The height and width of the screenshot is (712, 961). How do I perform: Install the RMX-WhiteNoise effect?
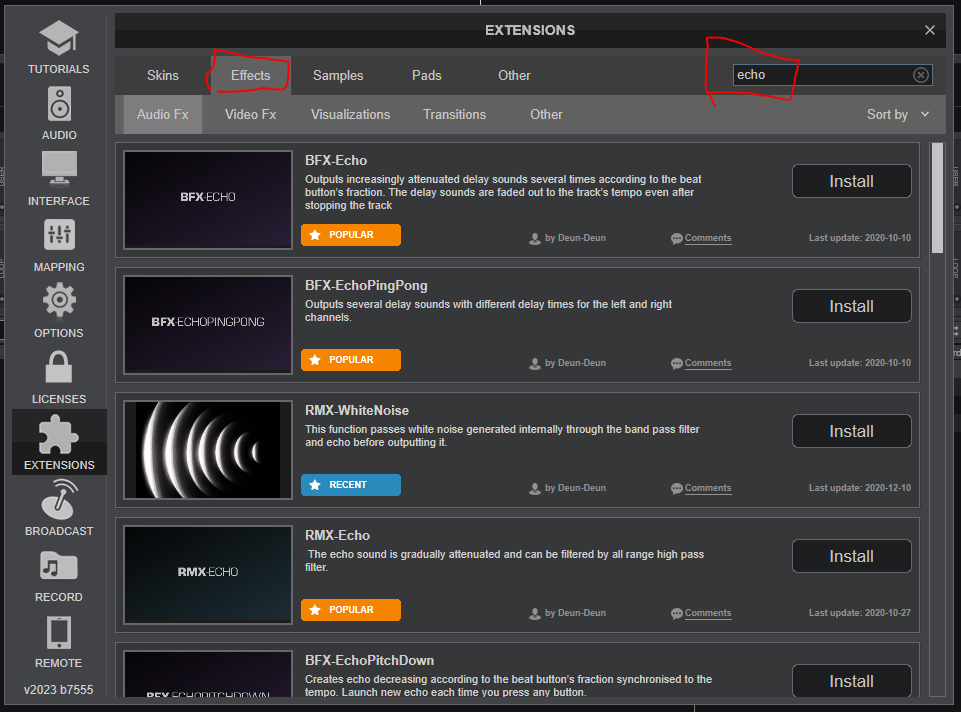pos(851,431)
